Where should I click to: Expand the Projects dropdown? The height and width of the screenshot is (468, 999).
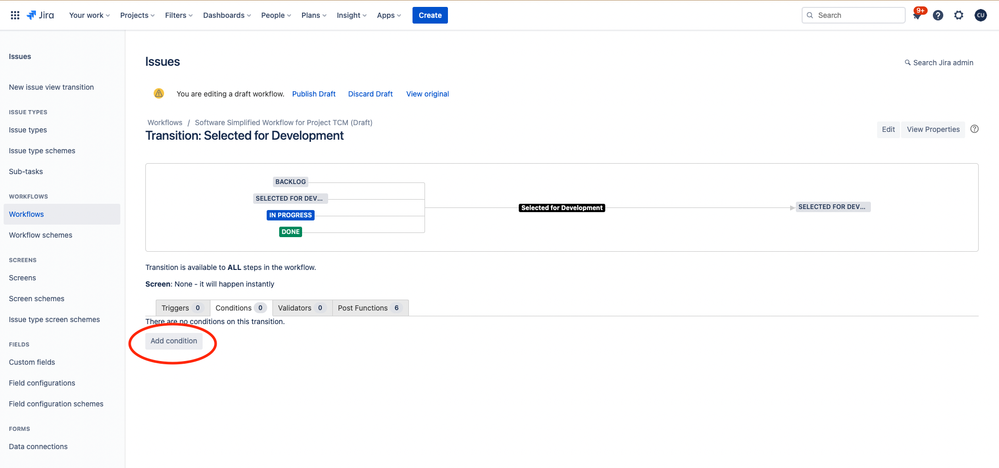[138, 15]
